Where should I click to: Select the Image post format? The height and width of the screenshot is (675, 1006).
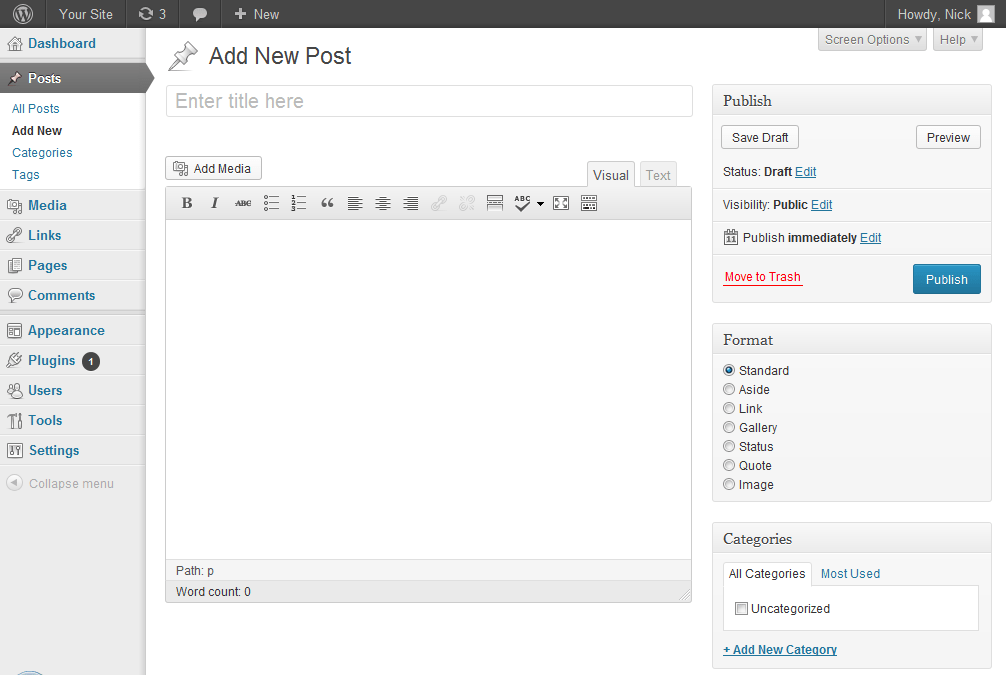[729, 484]
